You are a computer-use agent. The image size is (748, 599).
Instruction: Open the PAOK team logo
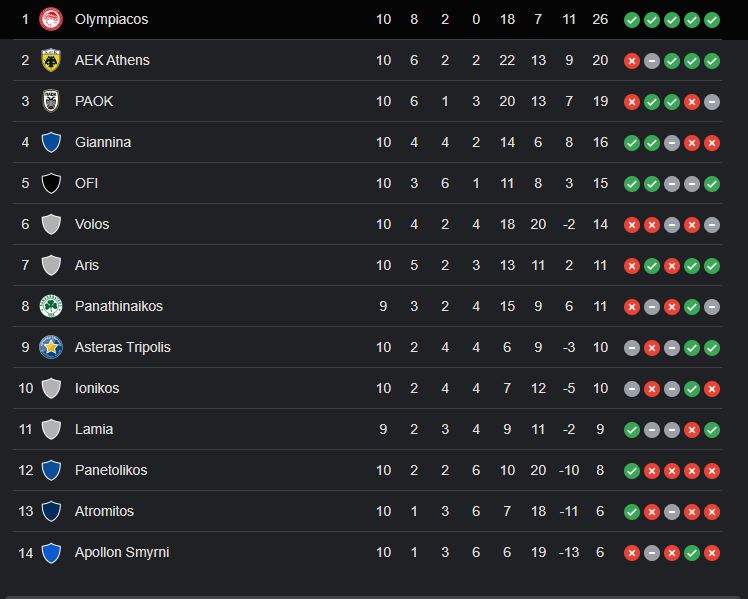[51, 101]
